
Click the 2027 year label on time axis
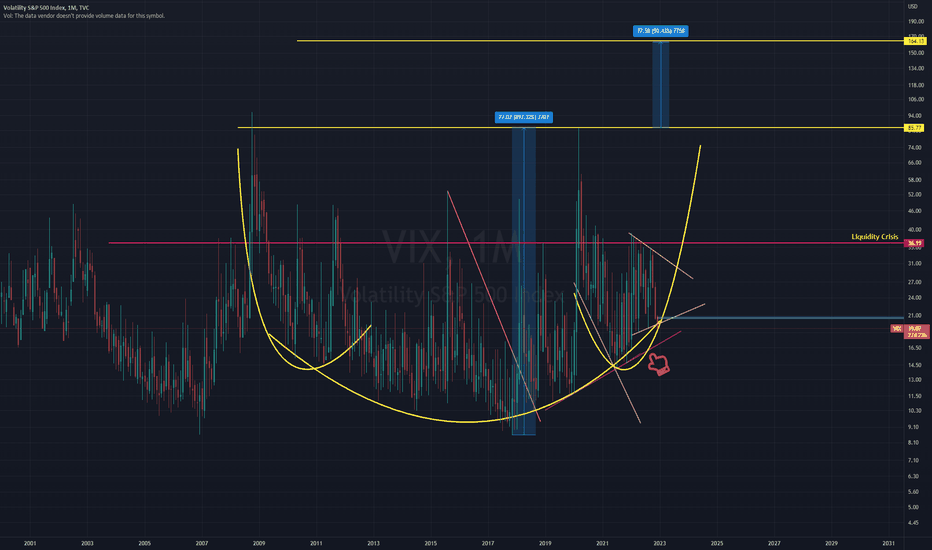[774, 543]
